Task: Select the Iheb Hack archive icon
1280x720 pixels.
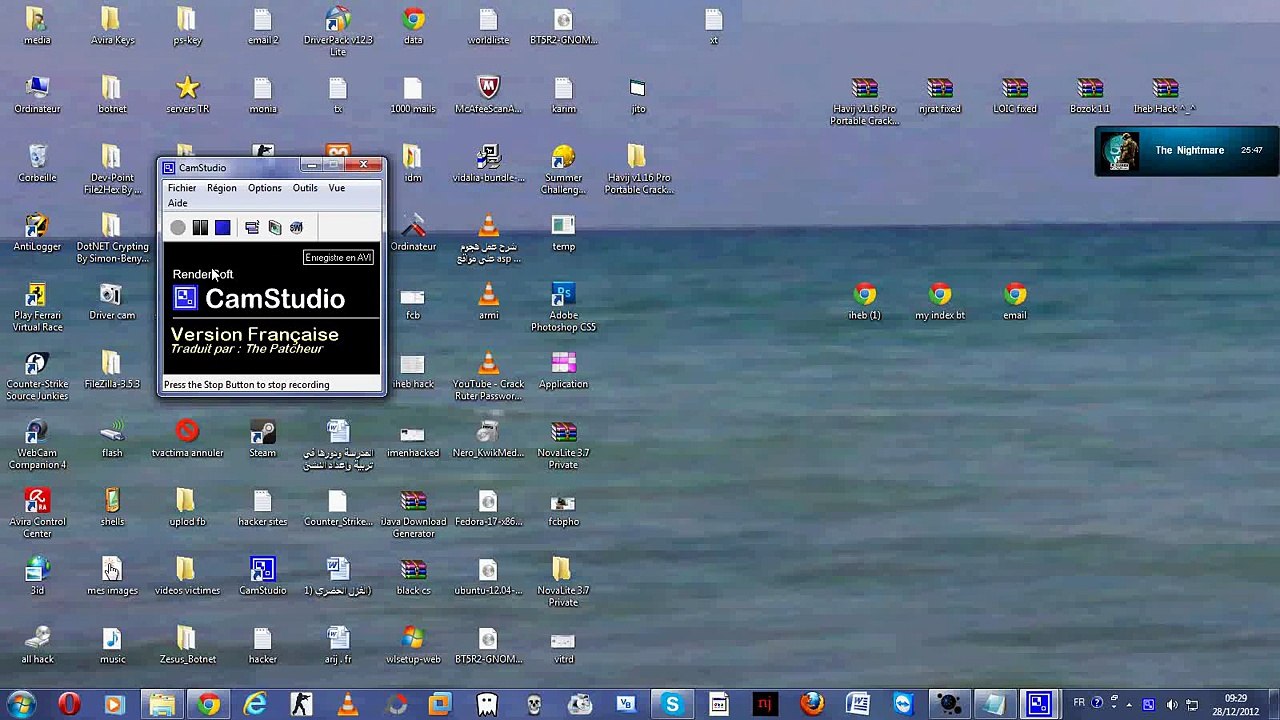Action: (x=1164, y=95)
